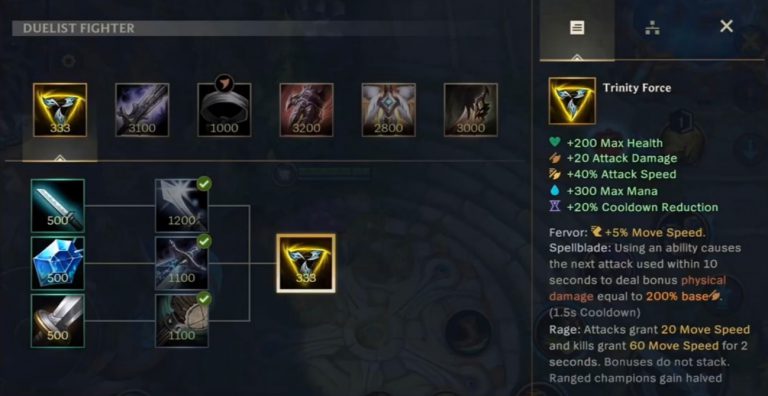The image size is (768, 396).
Task: Select the 500 gold blue Sapphire Crystal
Action: tap(58, 263)
